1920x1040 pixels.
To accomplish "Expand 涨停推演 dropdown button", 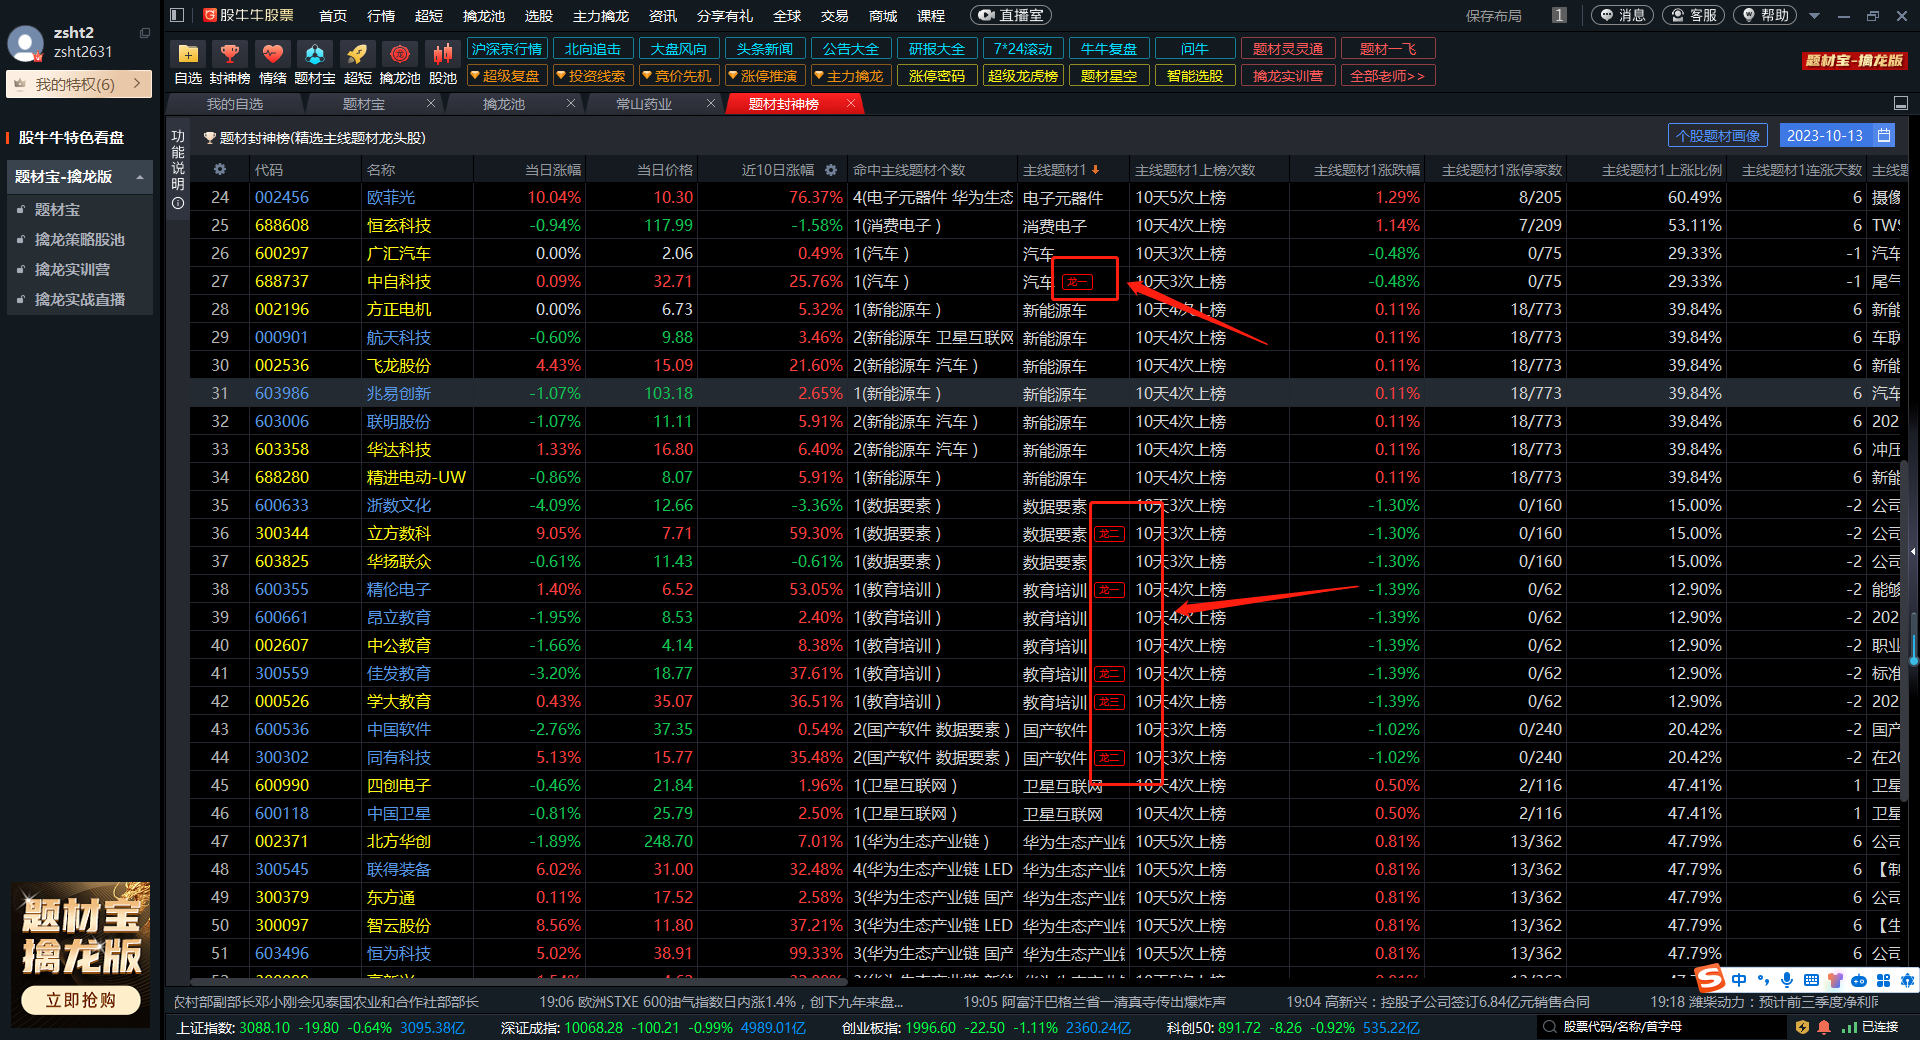I will click(x=764, y=76).
